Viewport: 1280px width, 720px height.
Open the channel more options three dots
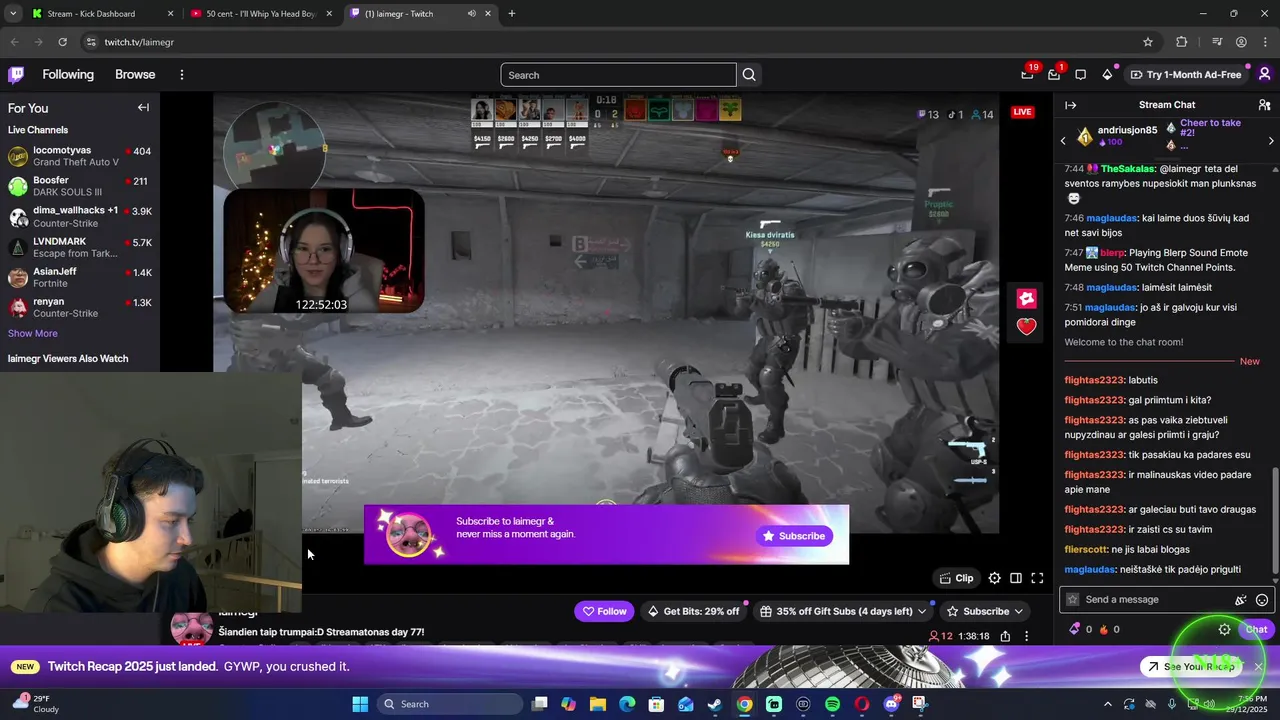point(1026,636)
